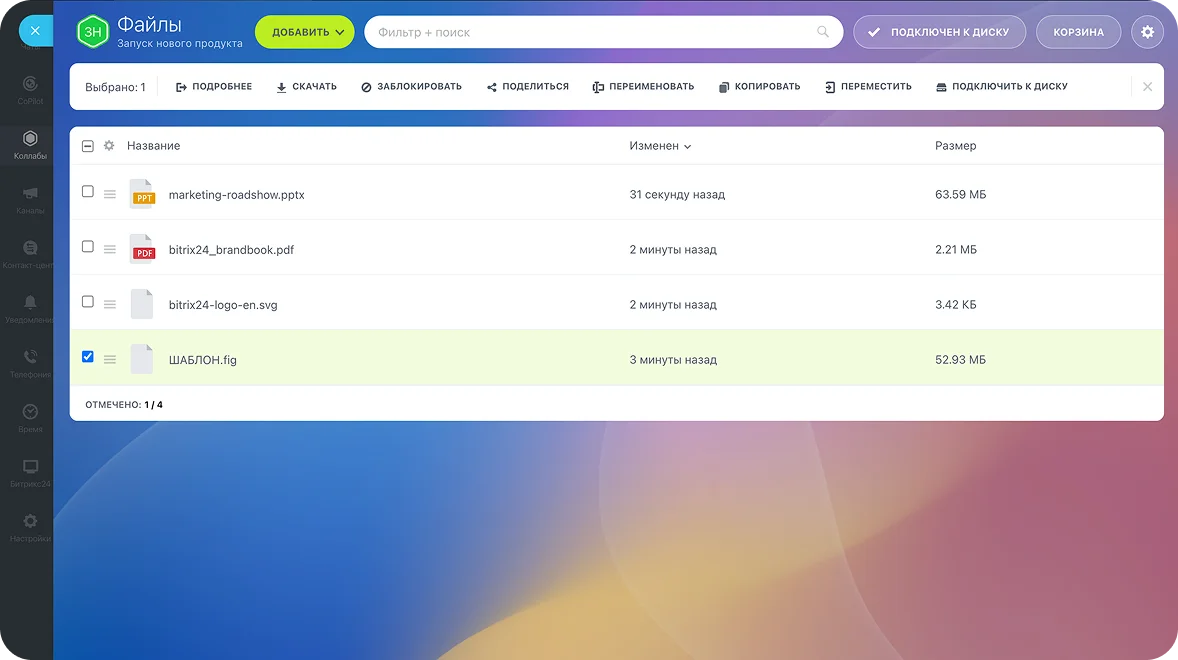Expand the ДОБАВИТЬ dropdown button

pyautogui.click(x=305, y=32)
